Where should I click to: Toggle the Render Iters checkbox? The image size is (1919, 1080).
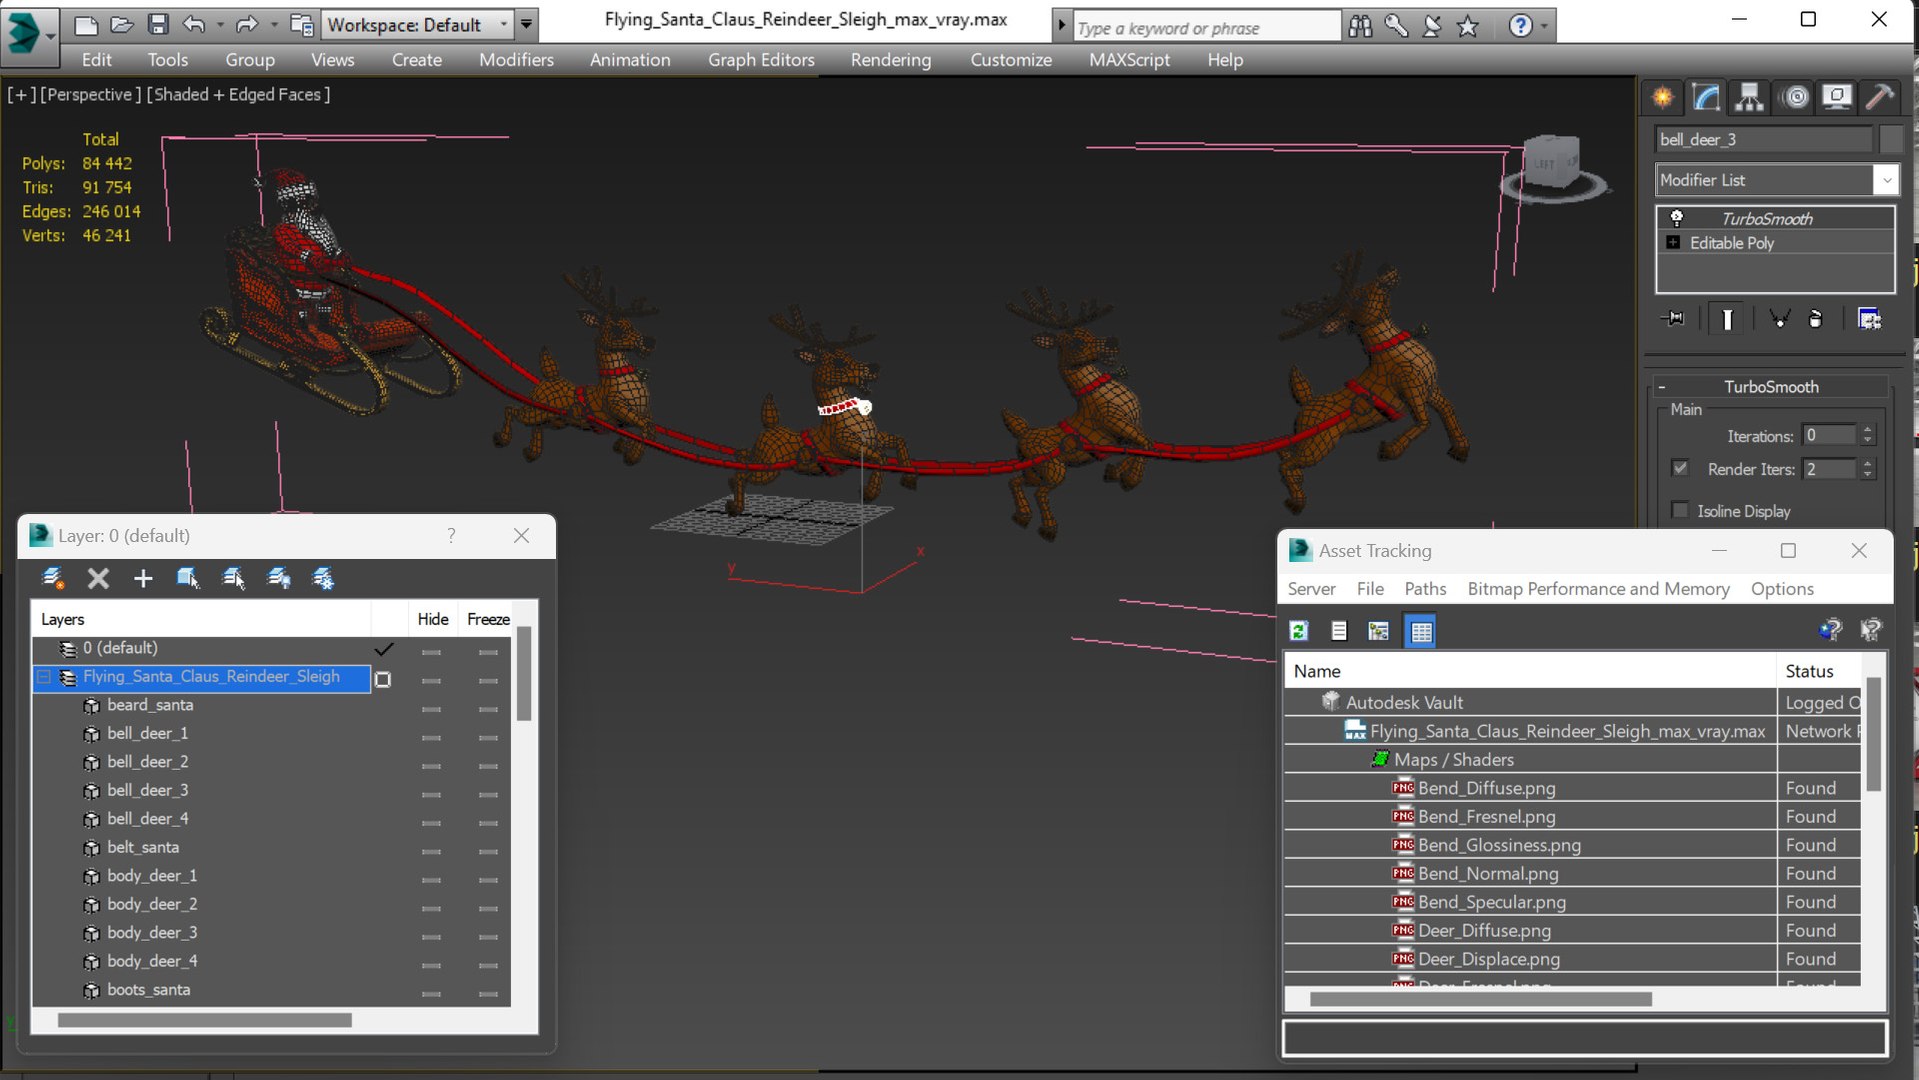1680,468
